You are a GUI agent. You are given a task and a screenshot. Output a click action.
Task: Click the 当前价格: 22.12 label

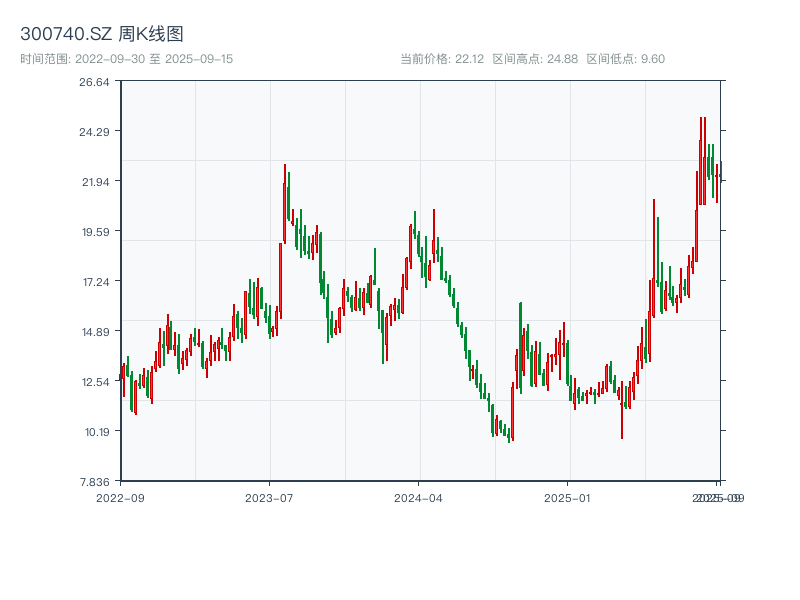(x=442, y=59)
